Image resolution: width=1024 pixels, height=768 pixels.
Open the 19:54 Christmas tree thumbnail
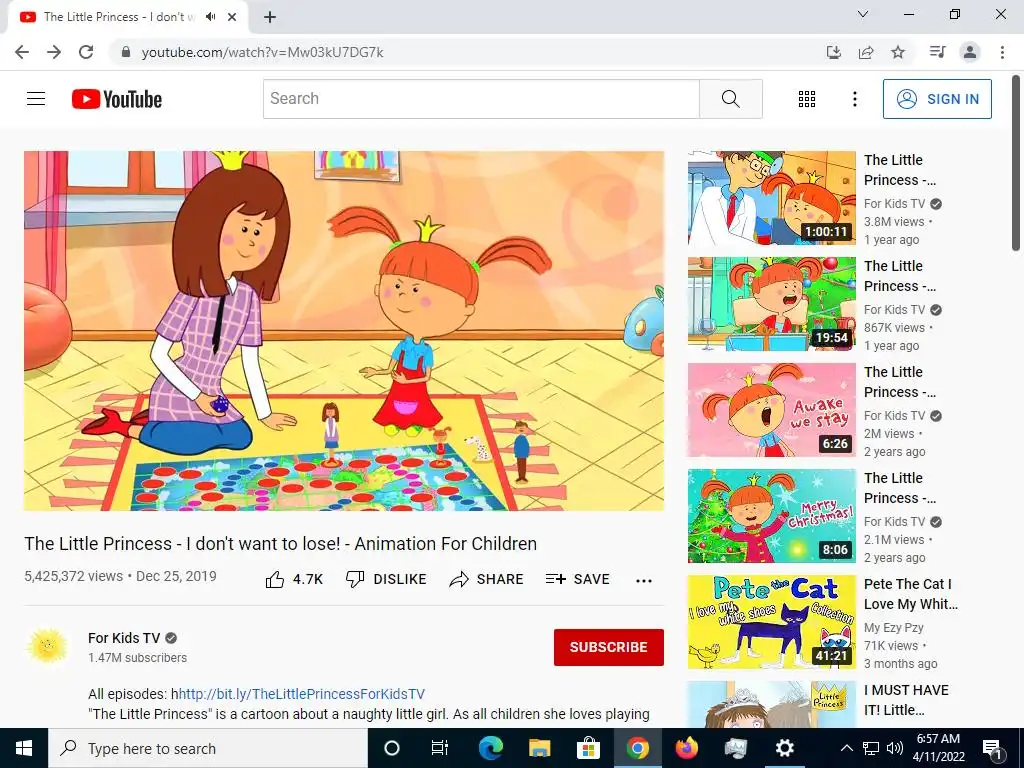pos(772,304)
